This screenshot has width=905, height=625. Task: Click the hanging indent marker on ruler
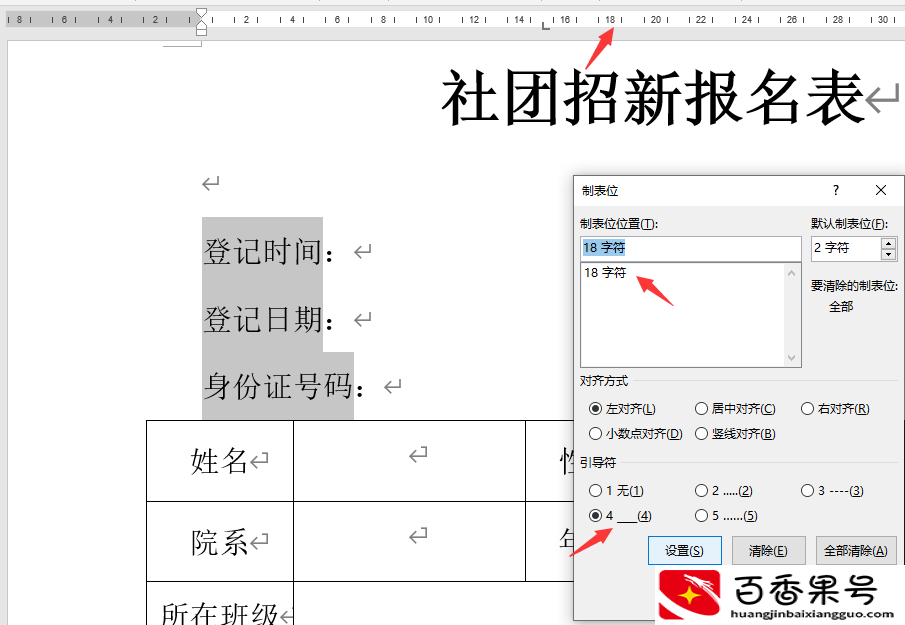tap(201, 23)
